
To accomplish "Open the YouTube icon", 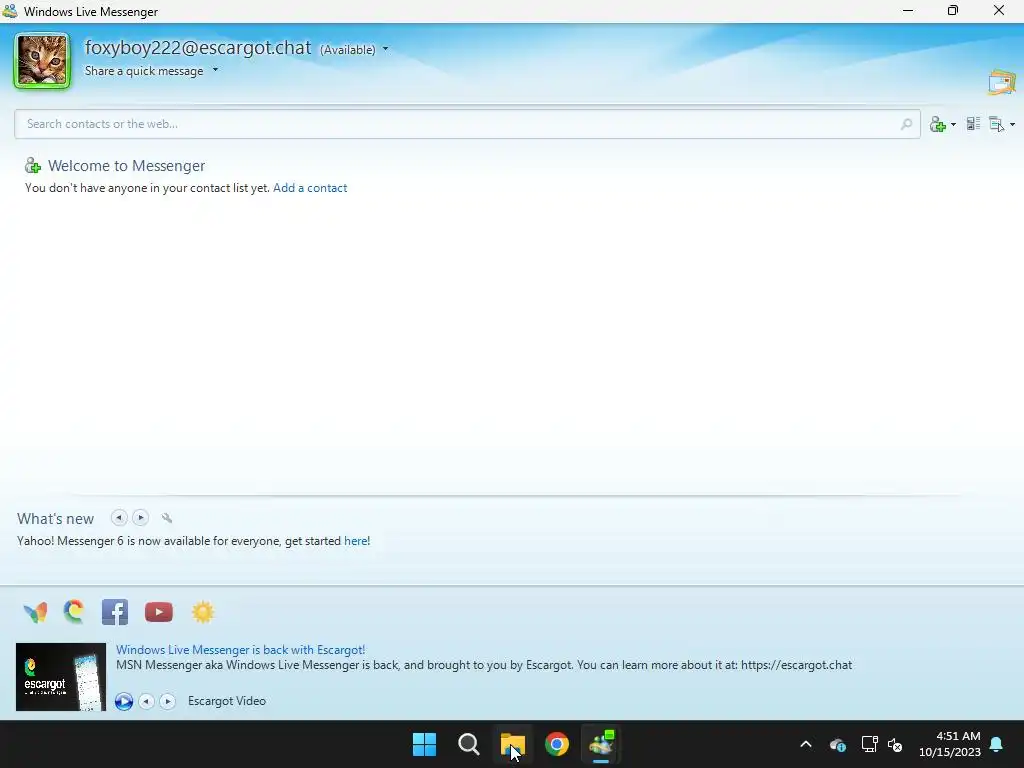I will coord(159,612).
